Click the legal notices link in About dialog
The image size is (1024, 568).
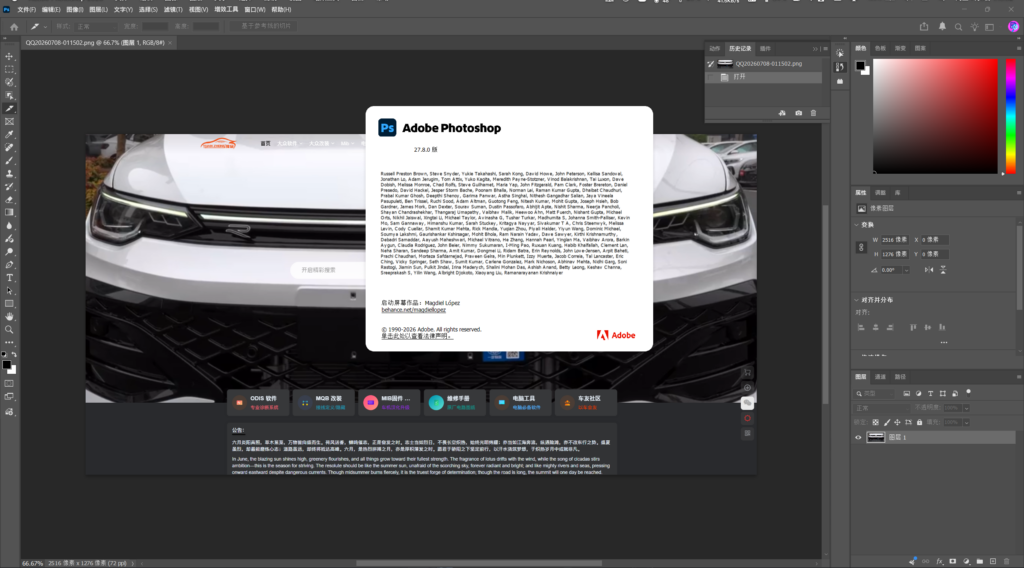pyautogui.click(x=417, y=336)
